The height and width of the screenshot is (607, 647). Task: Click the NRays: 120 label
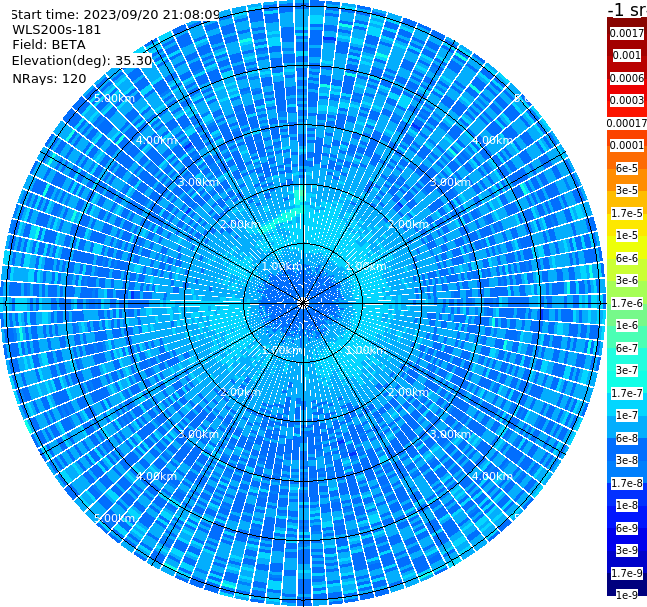click(x=49, y=79)
